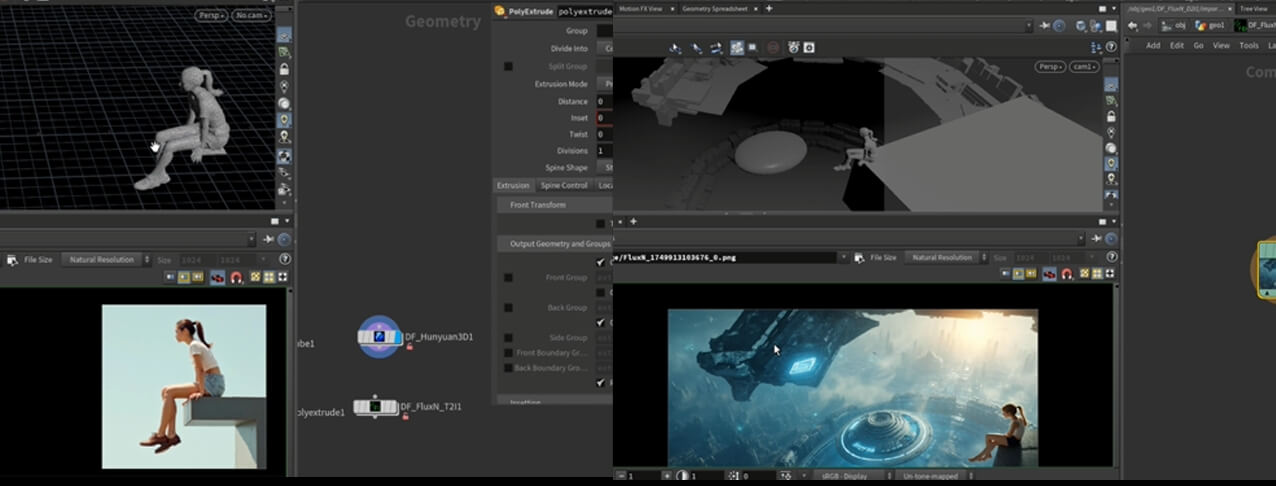
Task: Open the No cam menu in left viewport
Action: coord(251,16)
